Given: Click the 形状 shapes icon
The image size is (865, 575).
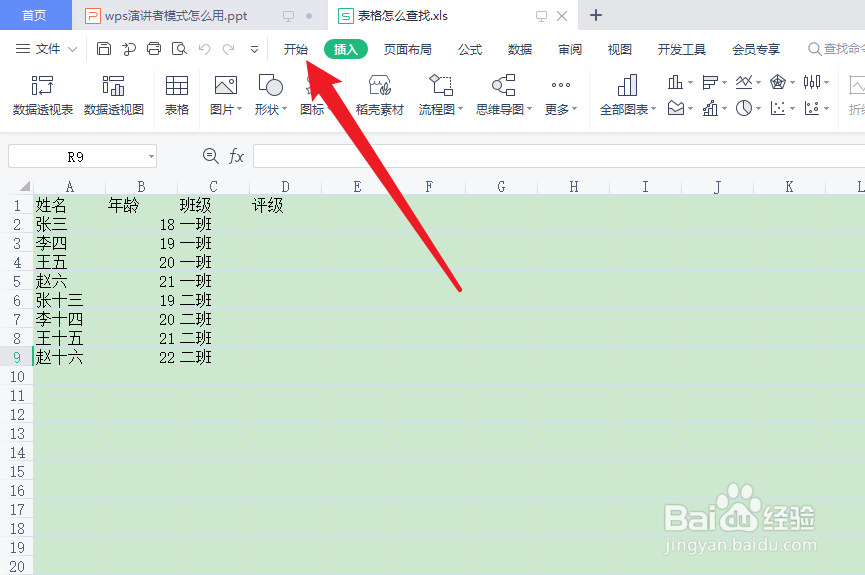Looking at the screenshot, I should click(x=270, y=86).
